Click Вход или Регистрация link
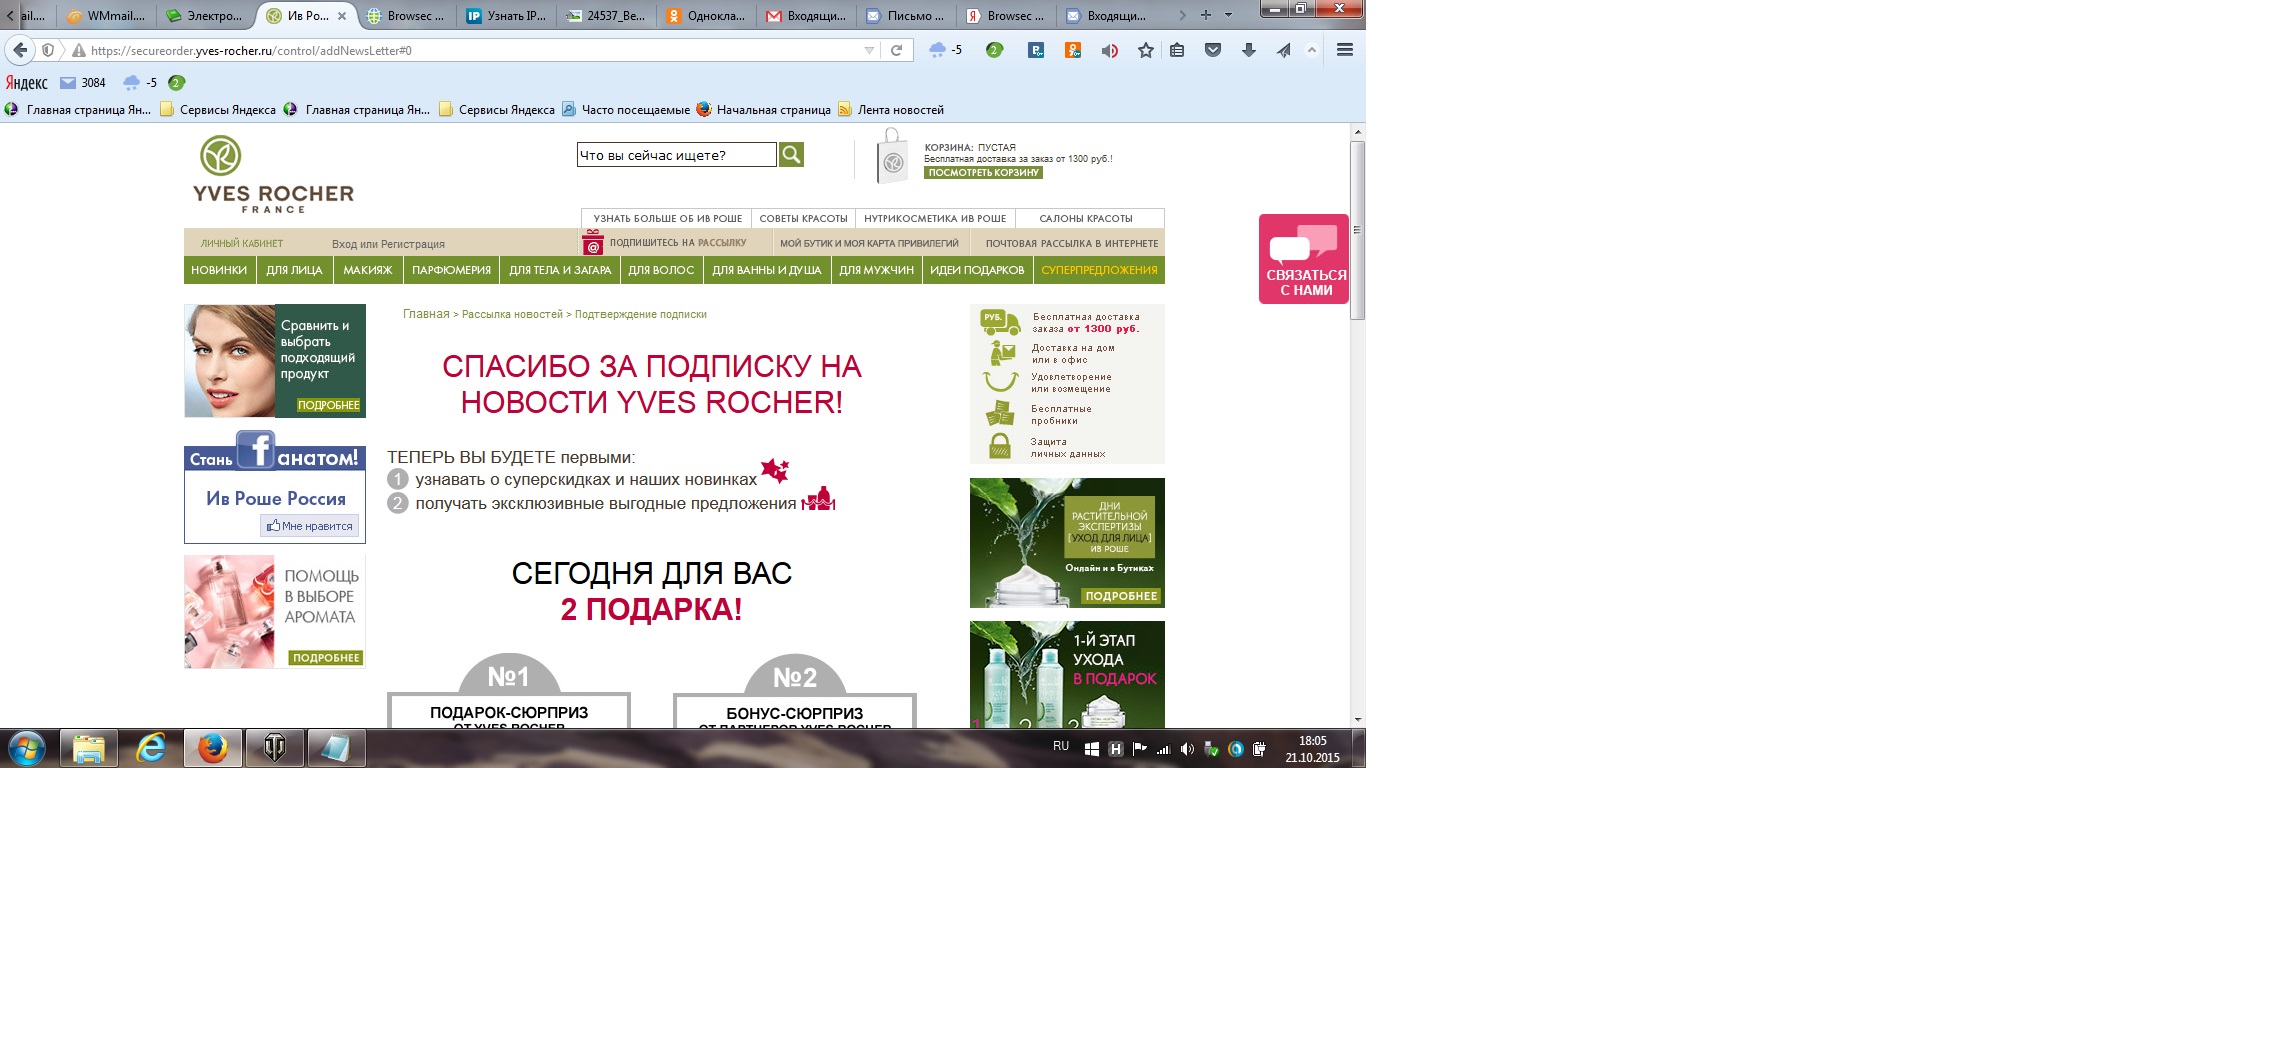The width and height of the screenshot is (2282, 1054). click(x=388, y=244)
